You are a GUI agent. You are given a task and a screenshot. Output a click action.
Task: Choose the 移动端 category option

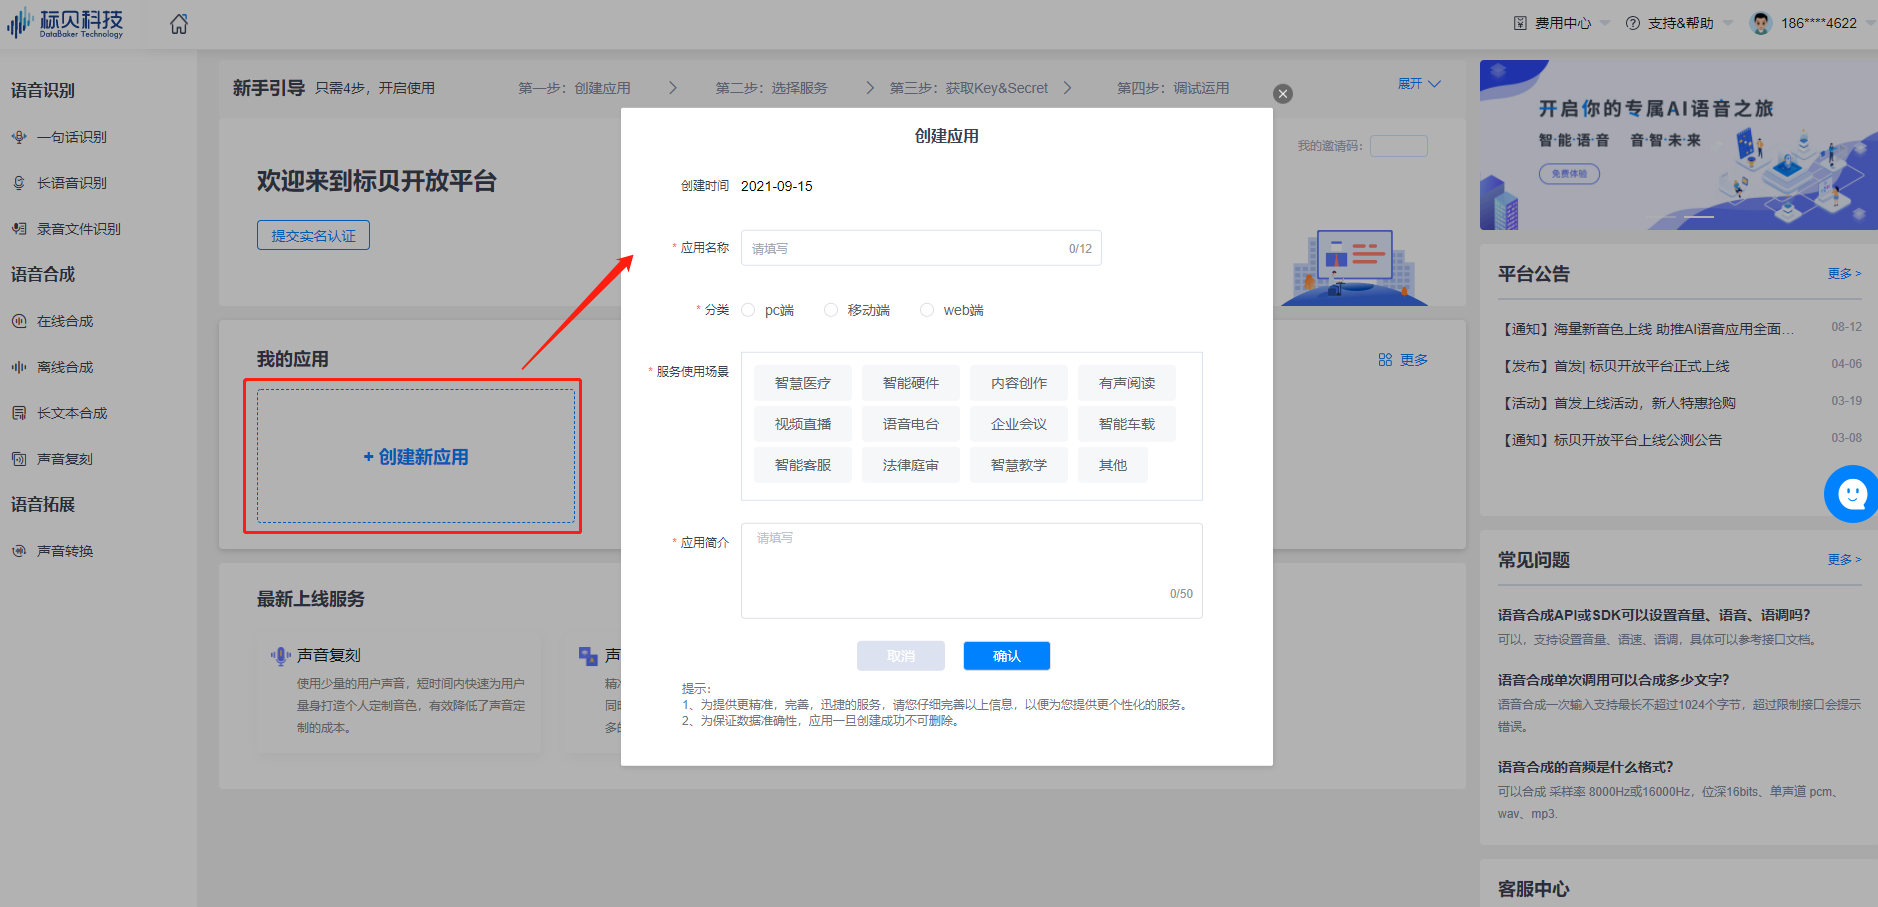pyautogui.click(x=830, y=309)
